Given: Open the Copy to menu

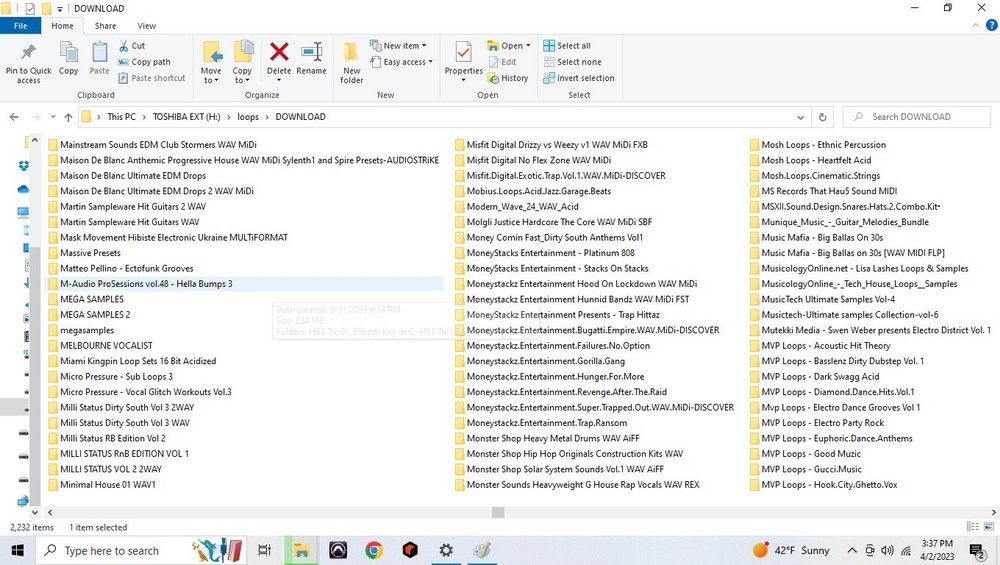Looking at the screenshot, I should coord(242,62).
